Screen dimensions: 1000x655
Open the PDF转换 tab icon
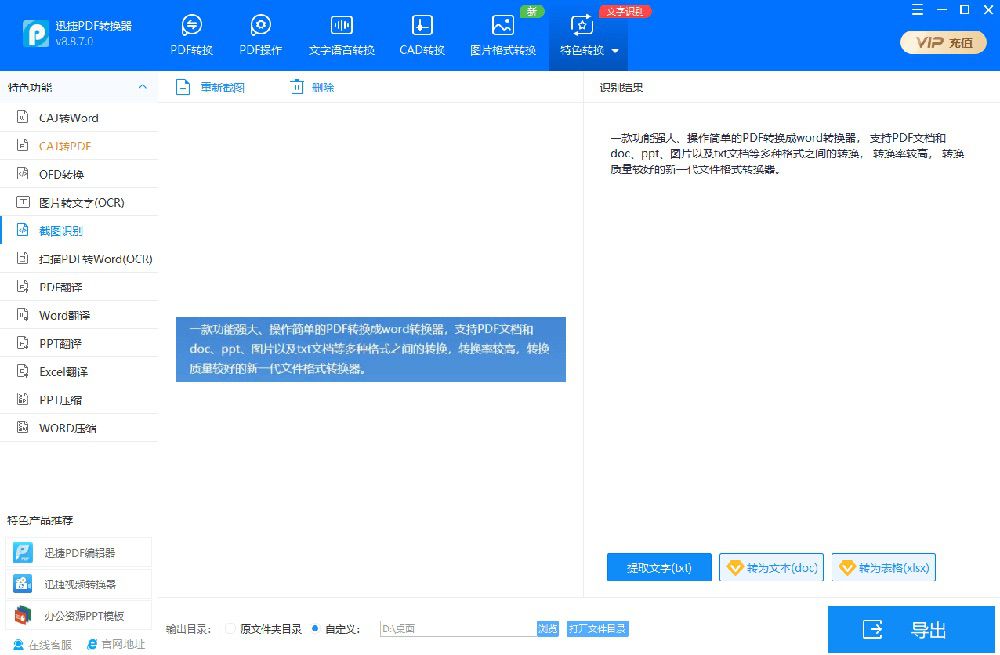(x=191, y=26)
